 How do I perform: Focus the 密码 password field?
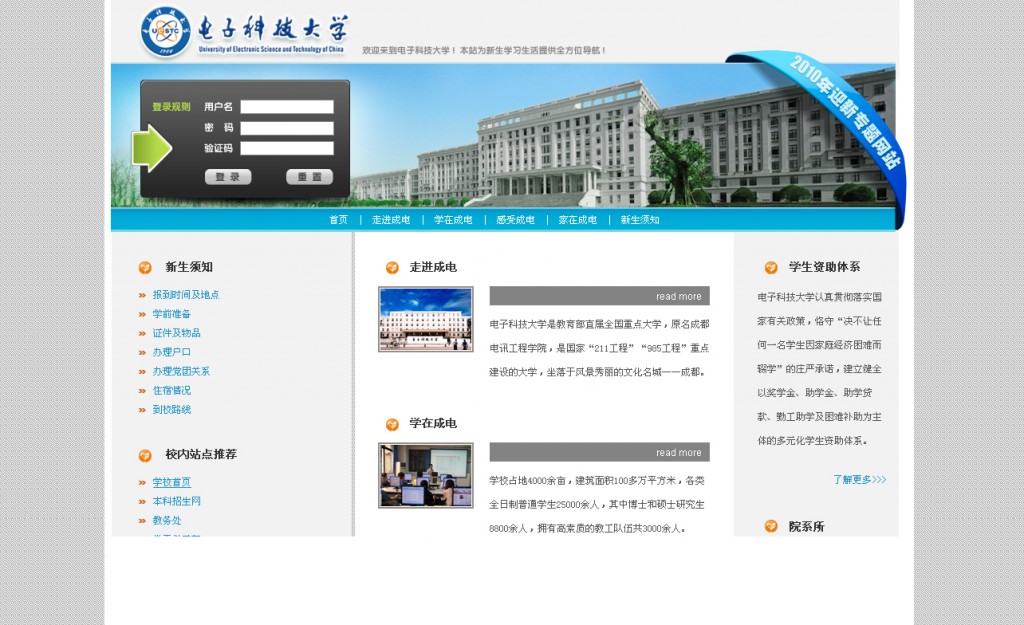tap(287, 128)
